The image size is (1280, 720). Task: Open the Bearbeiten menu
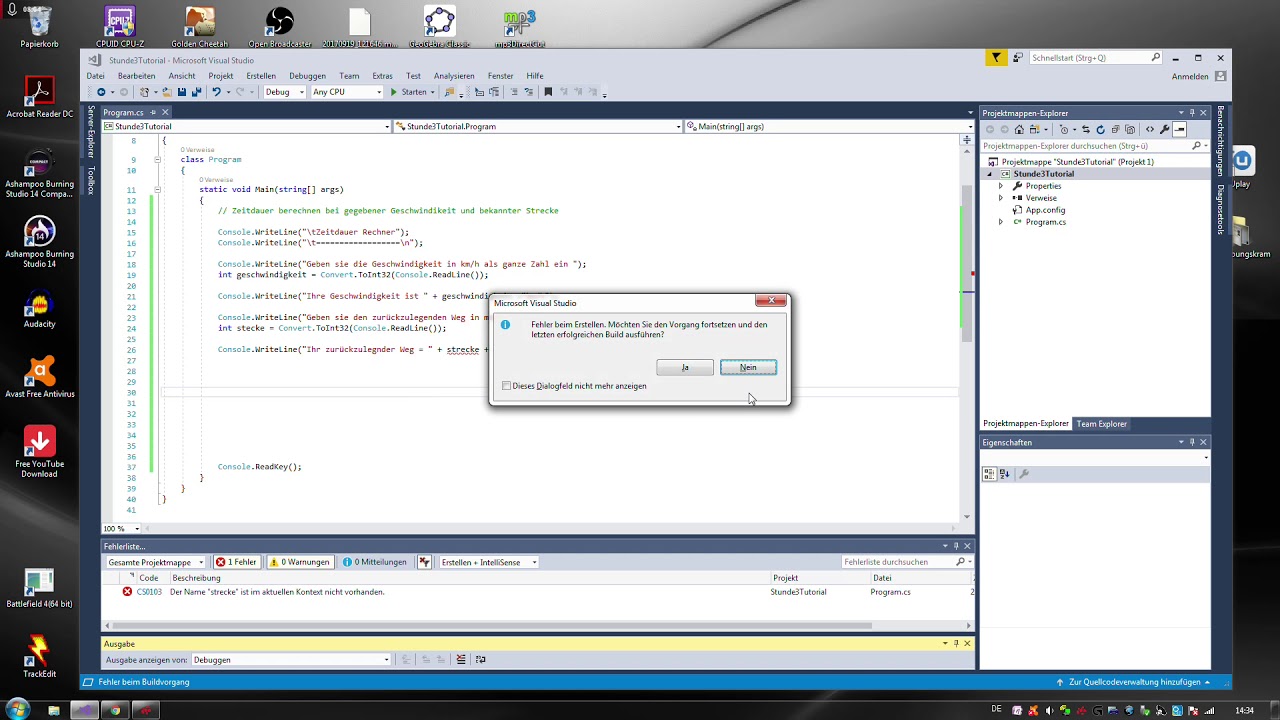tap(136, 76)
